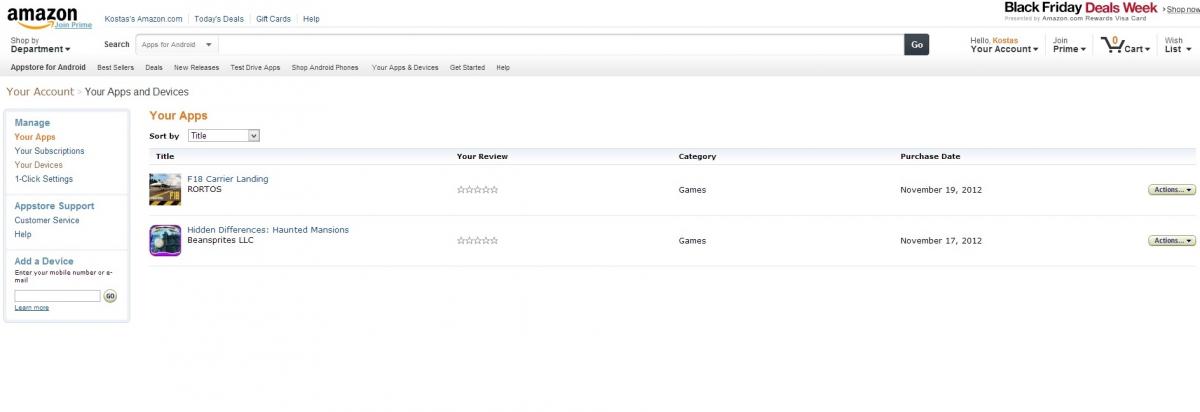Focus the mobile number or e-mail field

coord(57,296)
